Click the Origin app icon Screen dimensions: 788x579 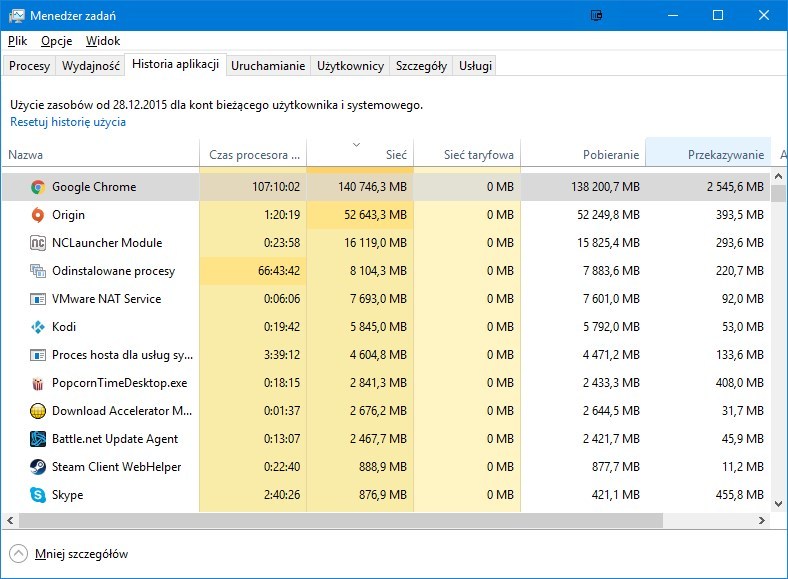click(38, 215)
